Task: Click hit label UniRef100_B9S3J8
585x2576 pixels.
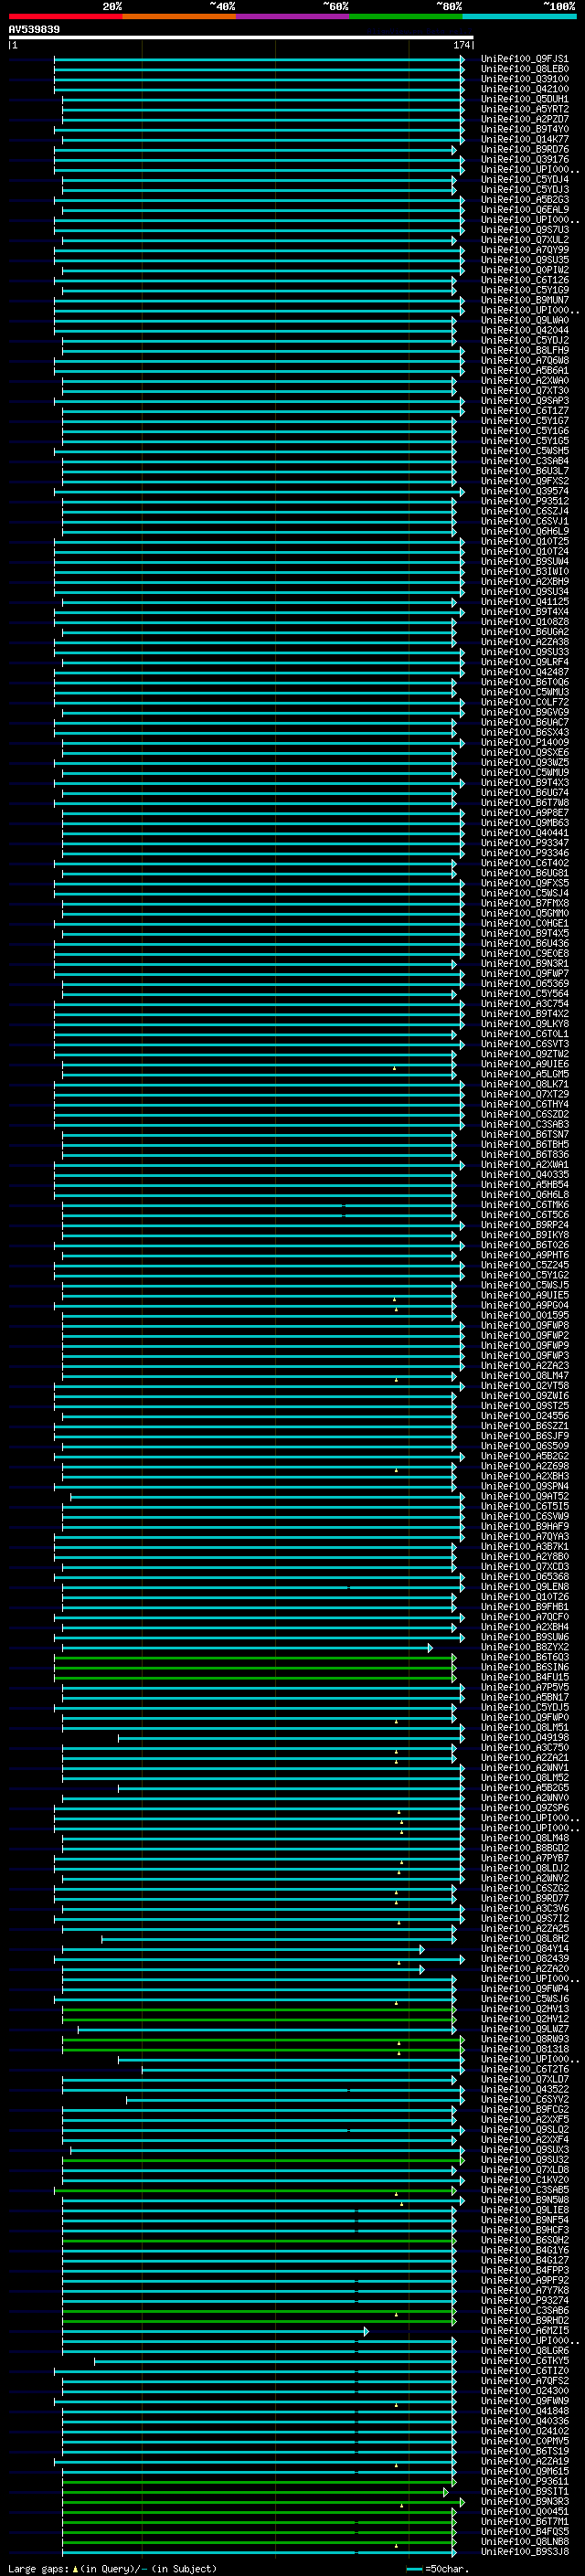Action: (x=524, y=2553)
